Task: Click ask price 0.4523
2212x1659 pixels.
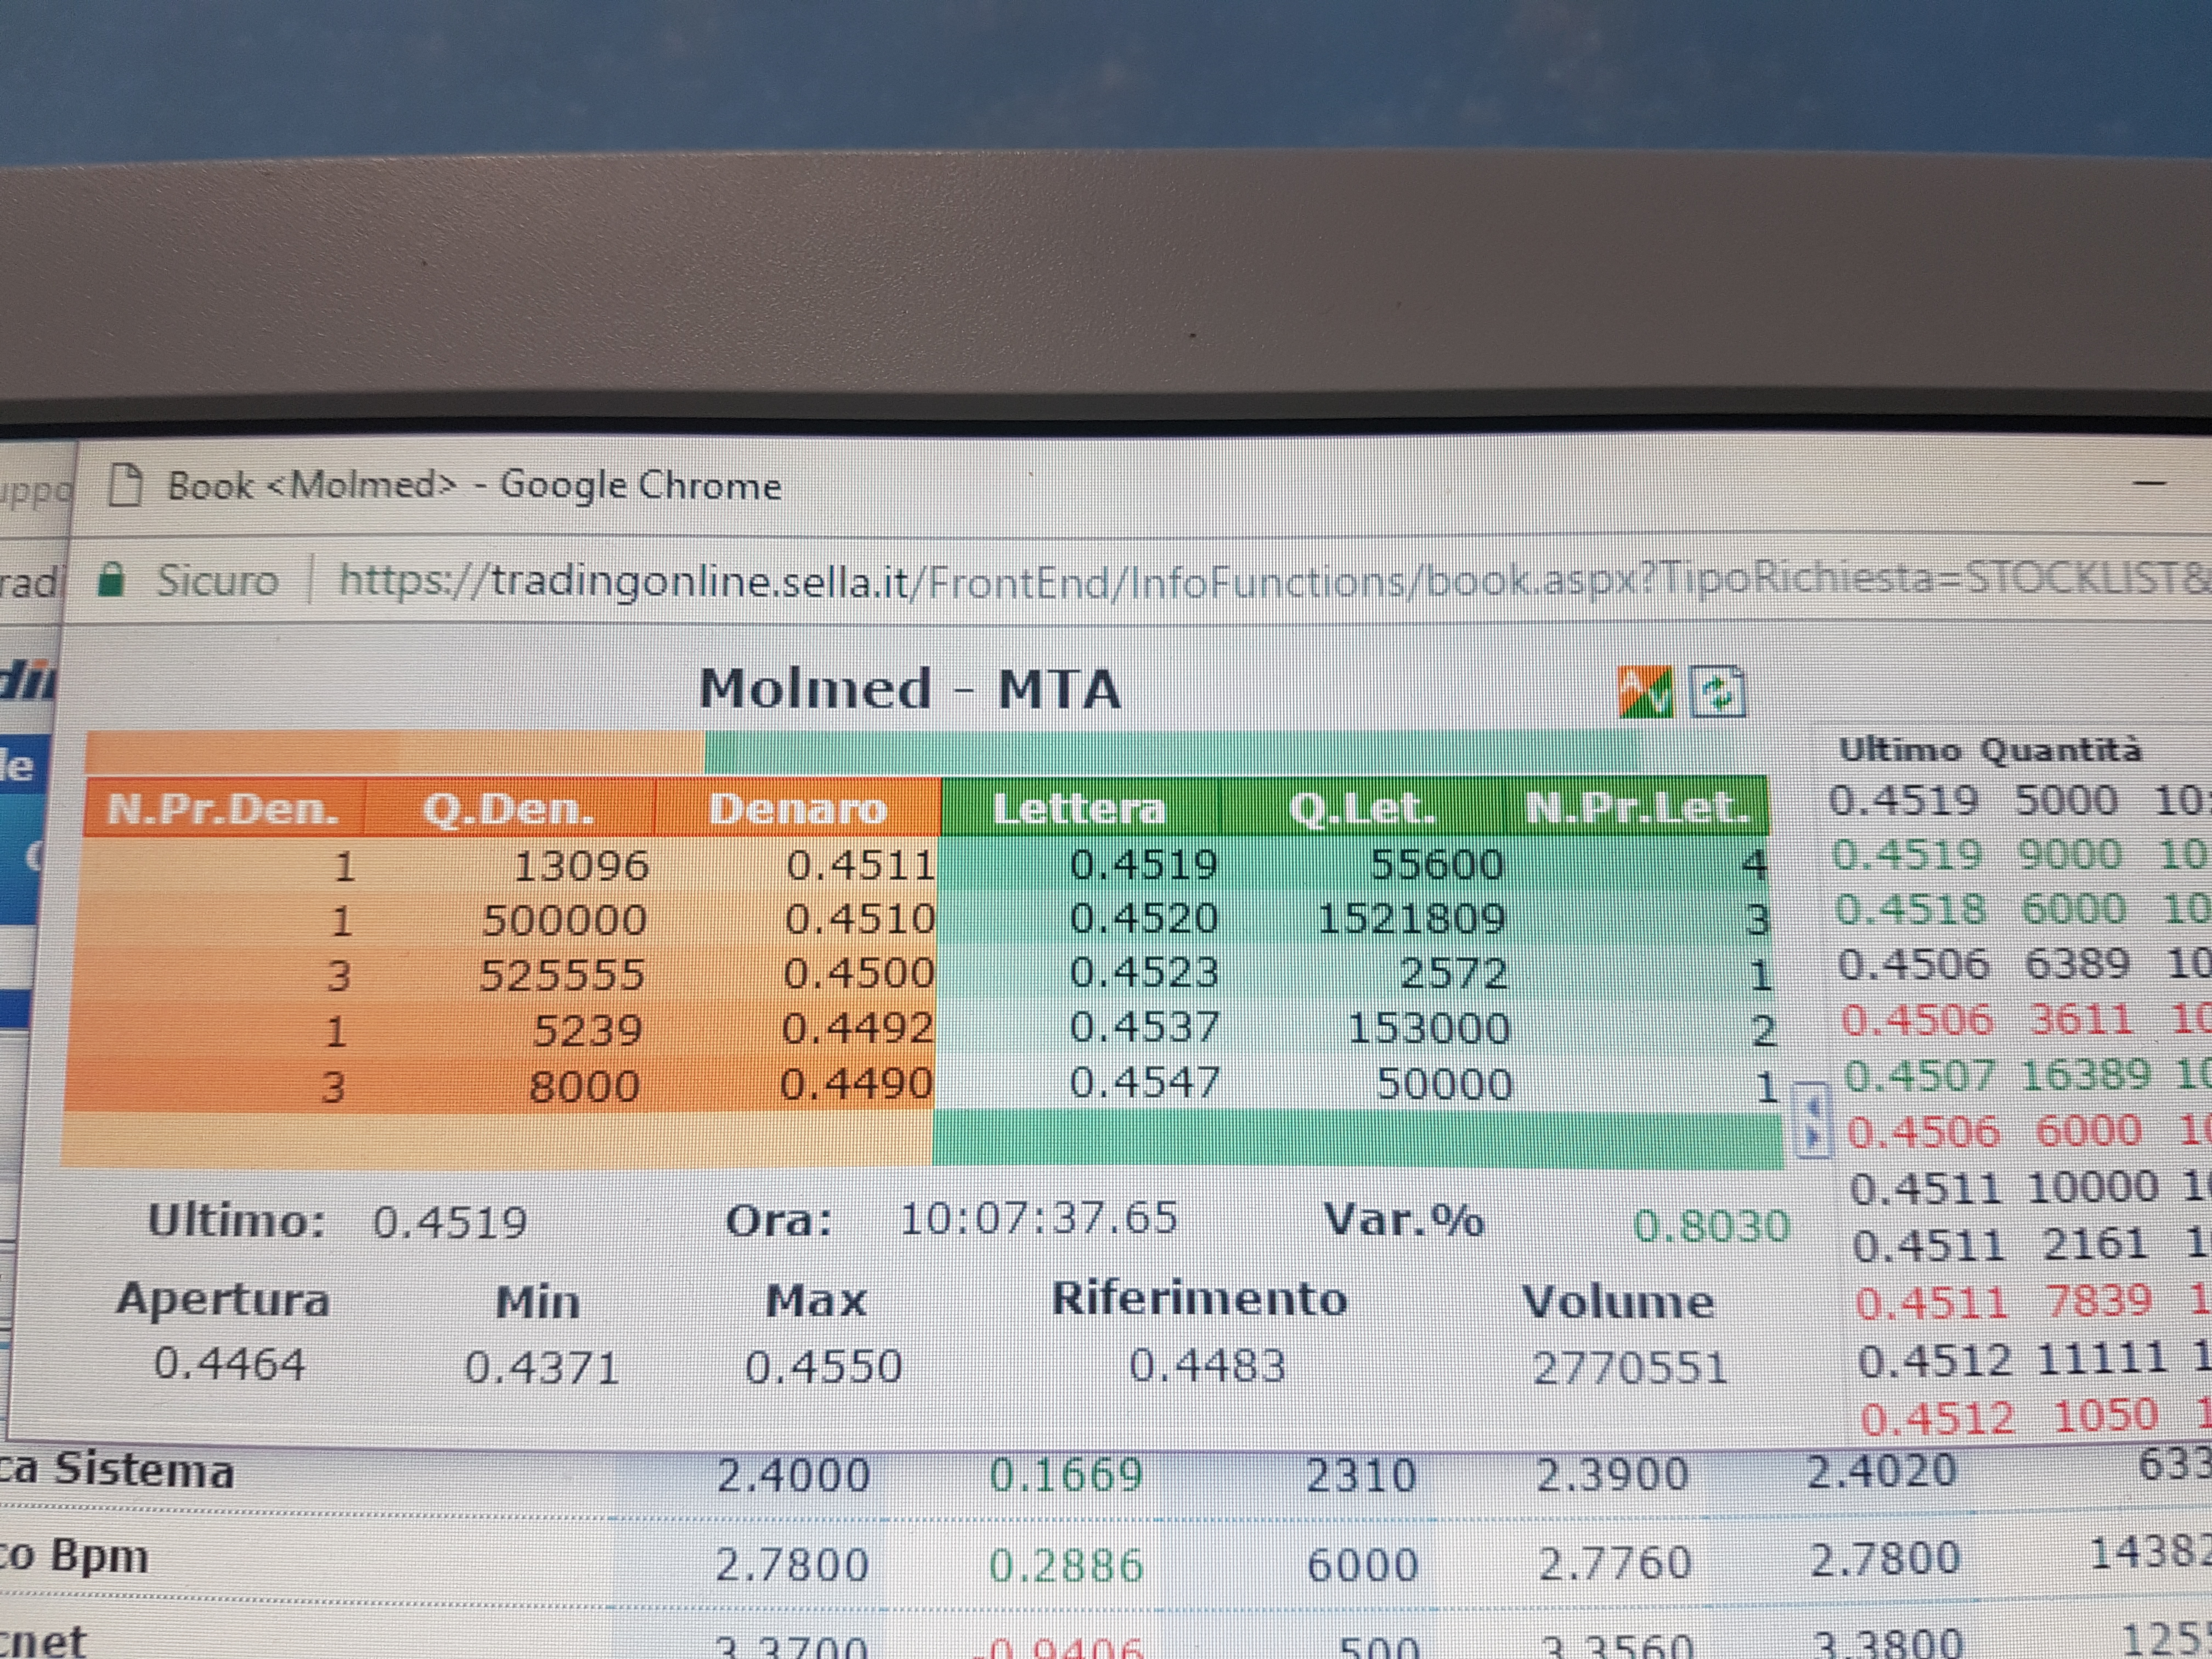Action: [1143, 972]
